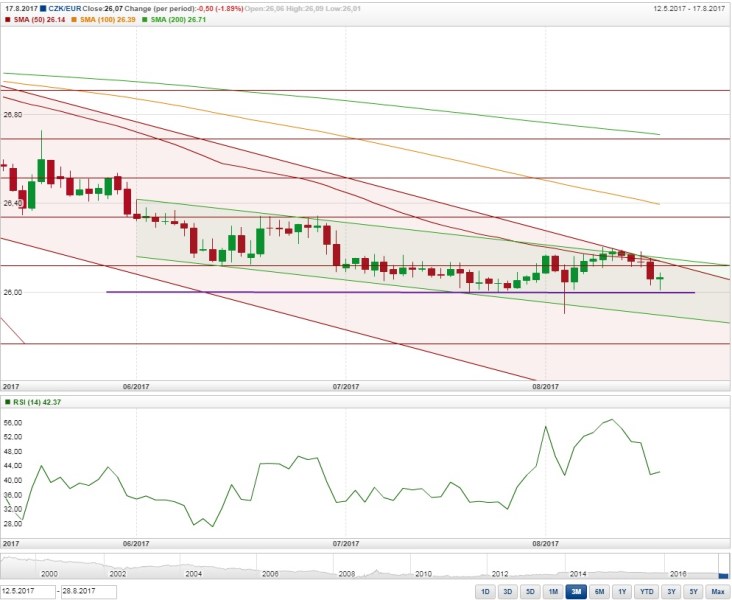Image resolution: width=732 pixels, height=600 pixels.
Task: Switch to the 1Y view
Action: coord(621,592)
